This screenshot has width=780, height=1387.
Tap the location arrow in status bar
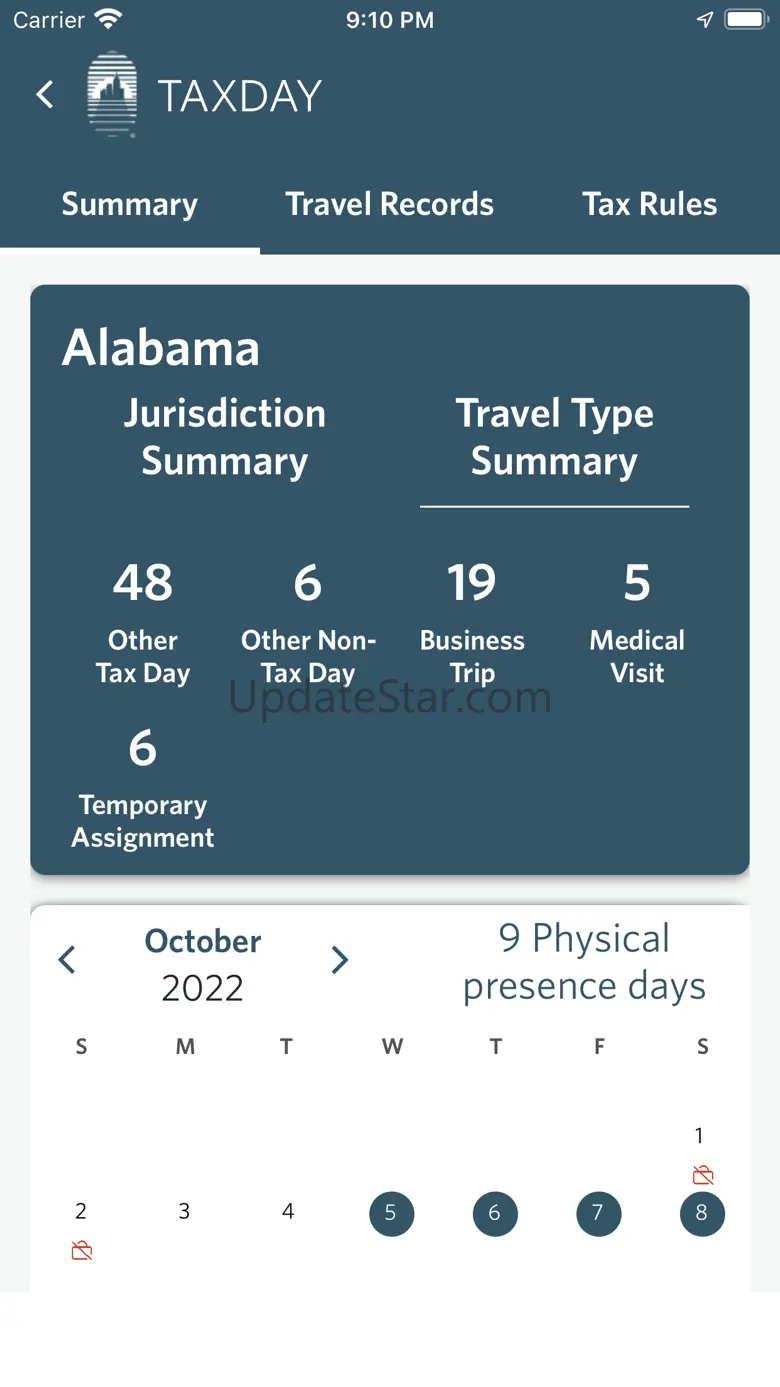coord(705,20)
